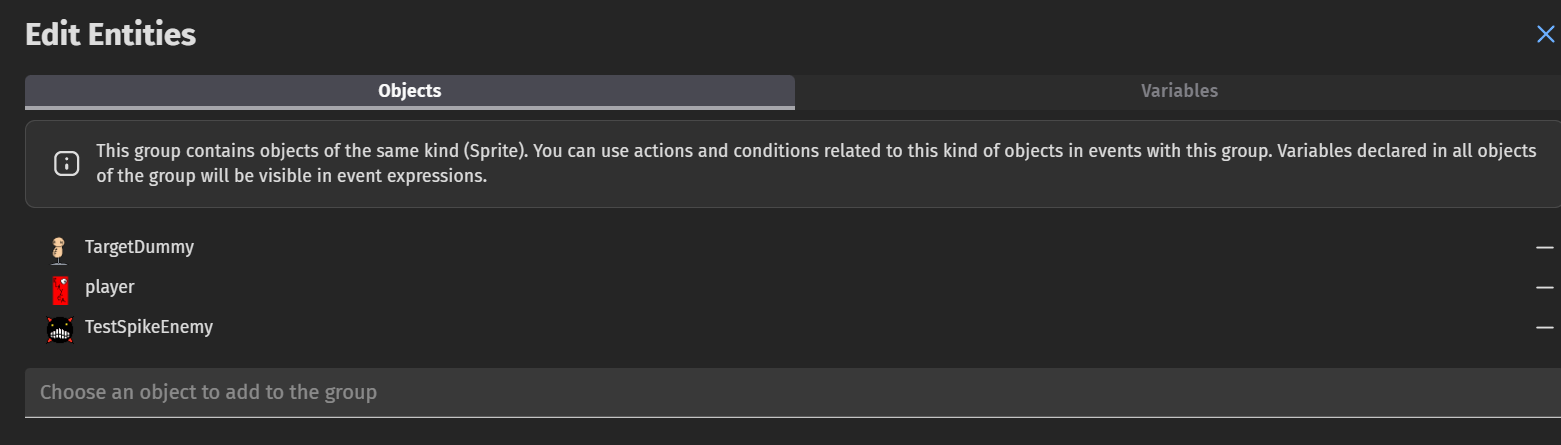
Task: Remove TargetDummy from the group using its dash
Action: click(x=1545, y=247)
